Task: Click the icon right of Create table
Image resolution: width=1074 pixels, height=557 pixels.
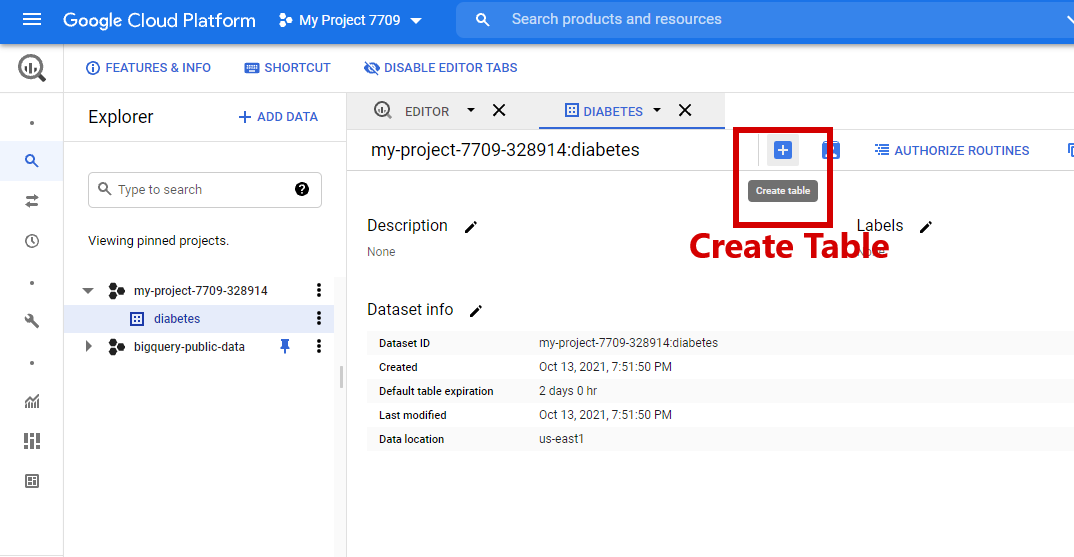Action: (831, 150)
